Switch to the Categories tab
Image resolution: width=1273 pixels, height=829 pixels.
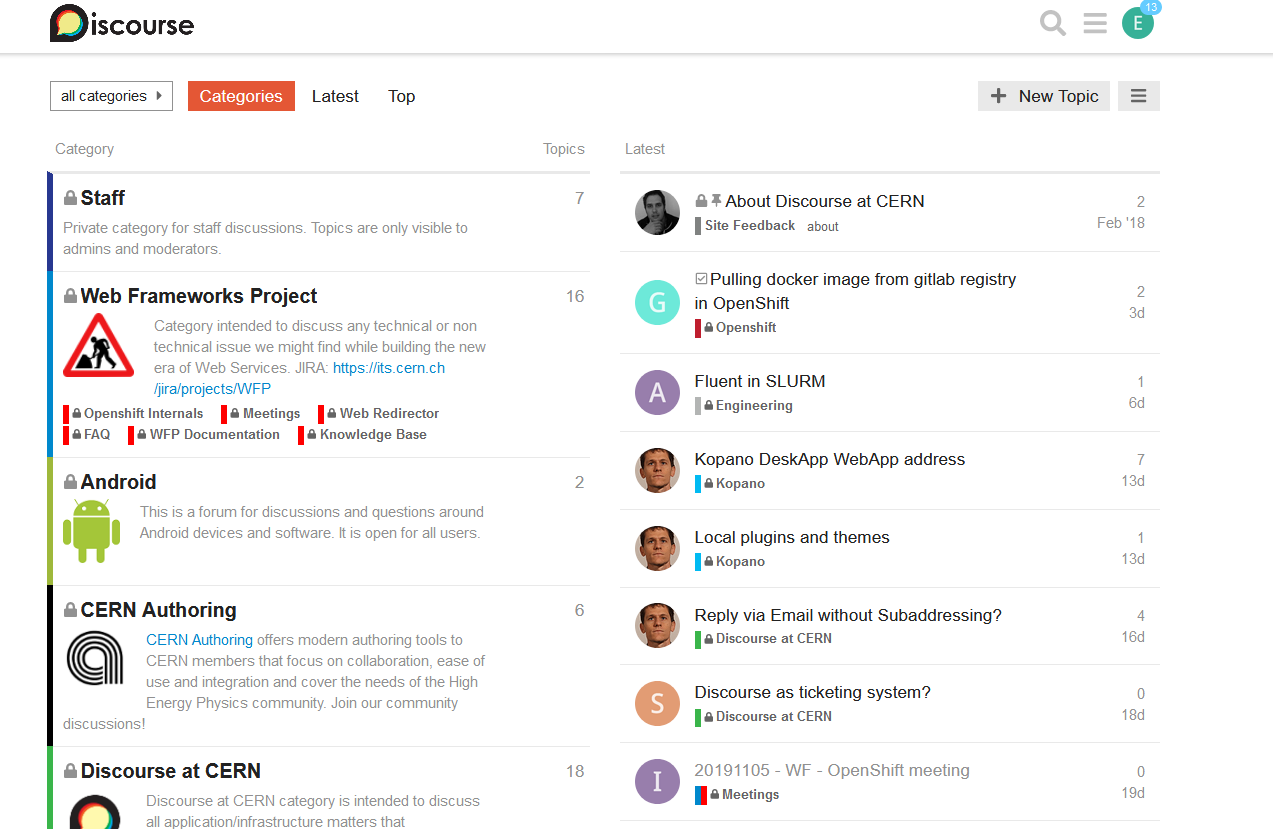[241, 96]
